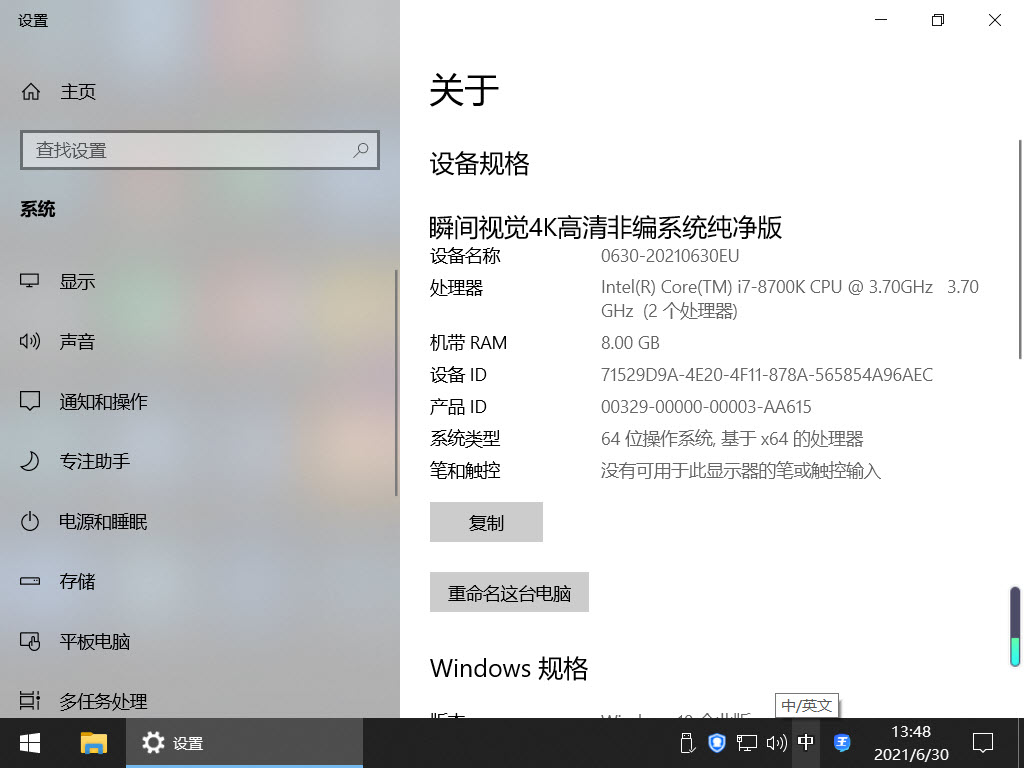Screen dimensions: 1024x768
Task: Toggle the 中 input language indicator
Action: [806, 743]
